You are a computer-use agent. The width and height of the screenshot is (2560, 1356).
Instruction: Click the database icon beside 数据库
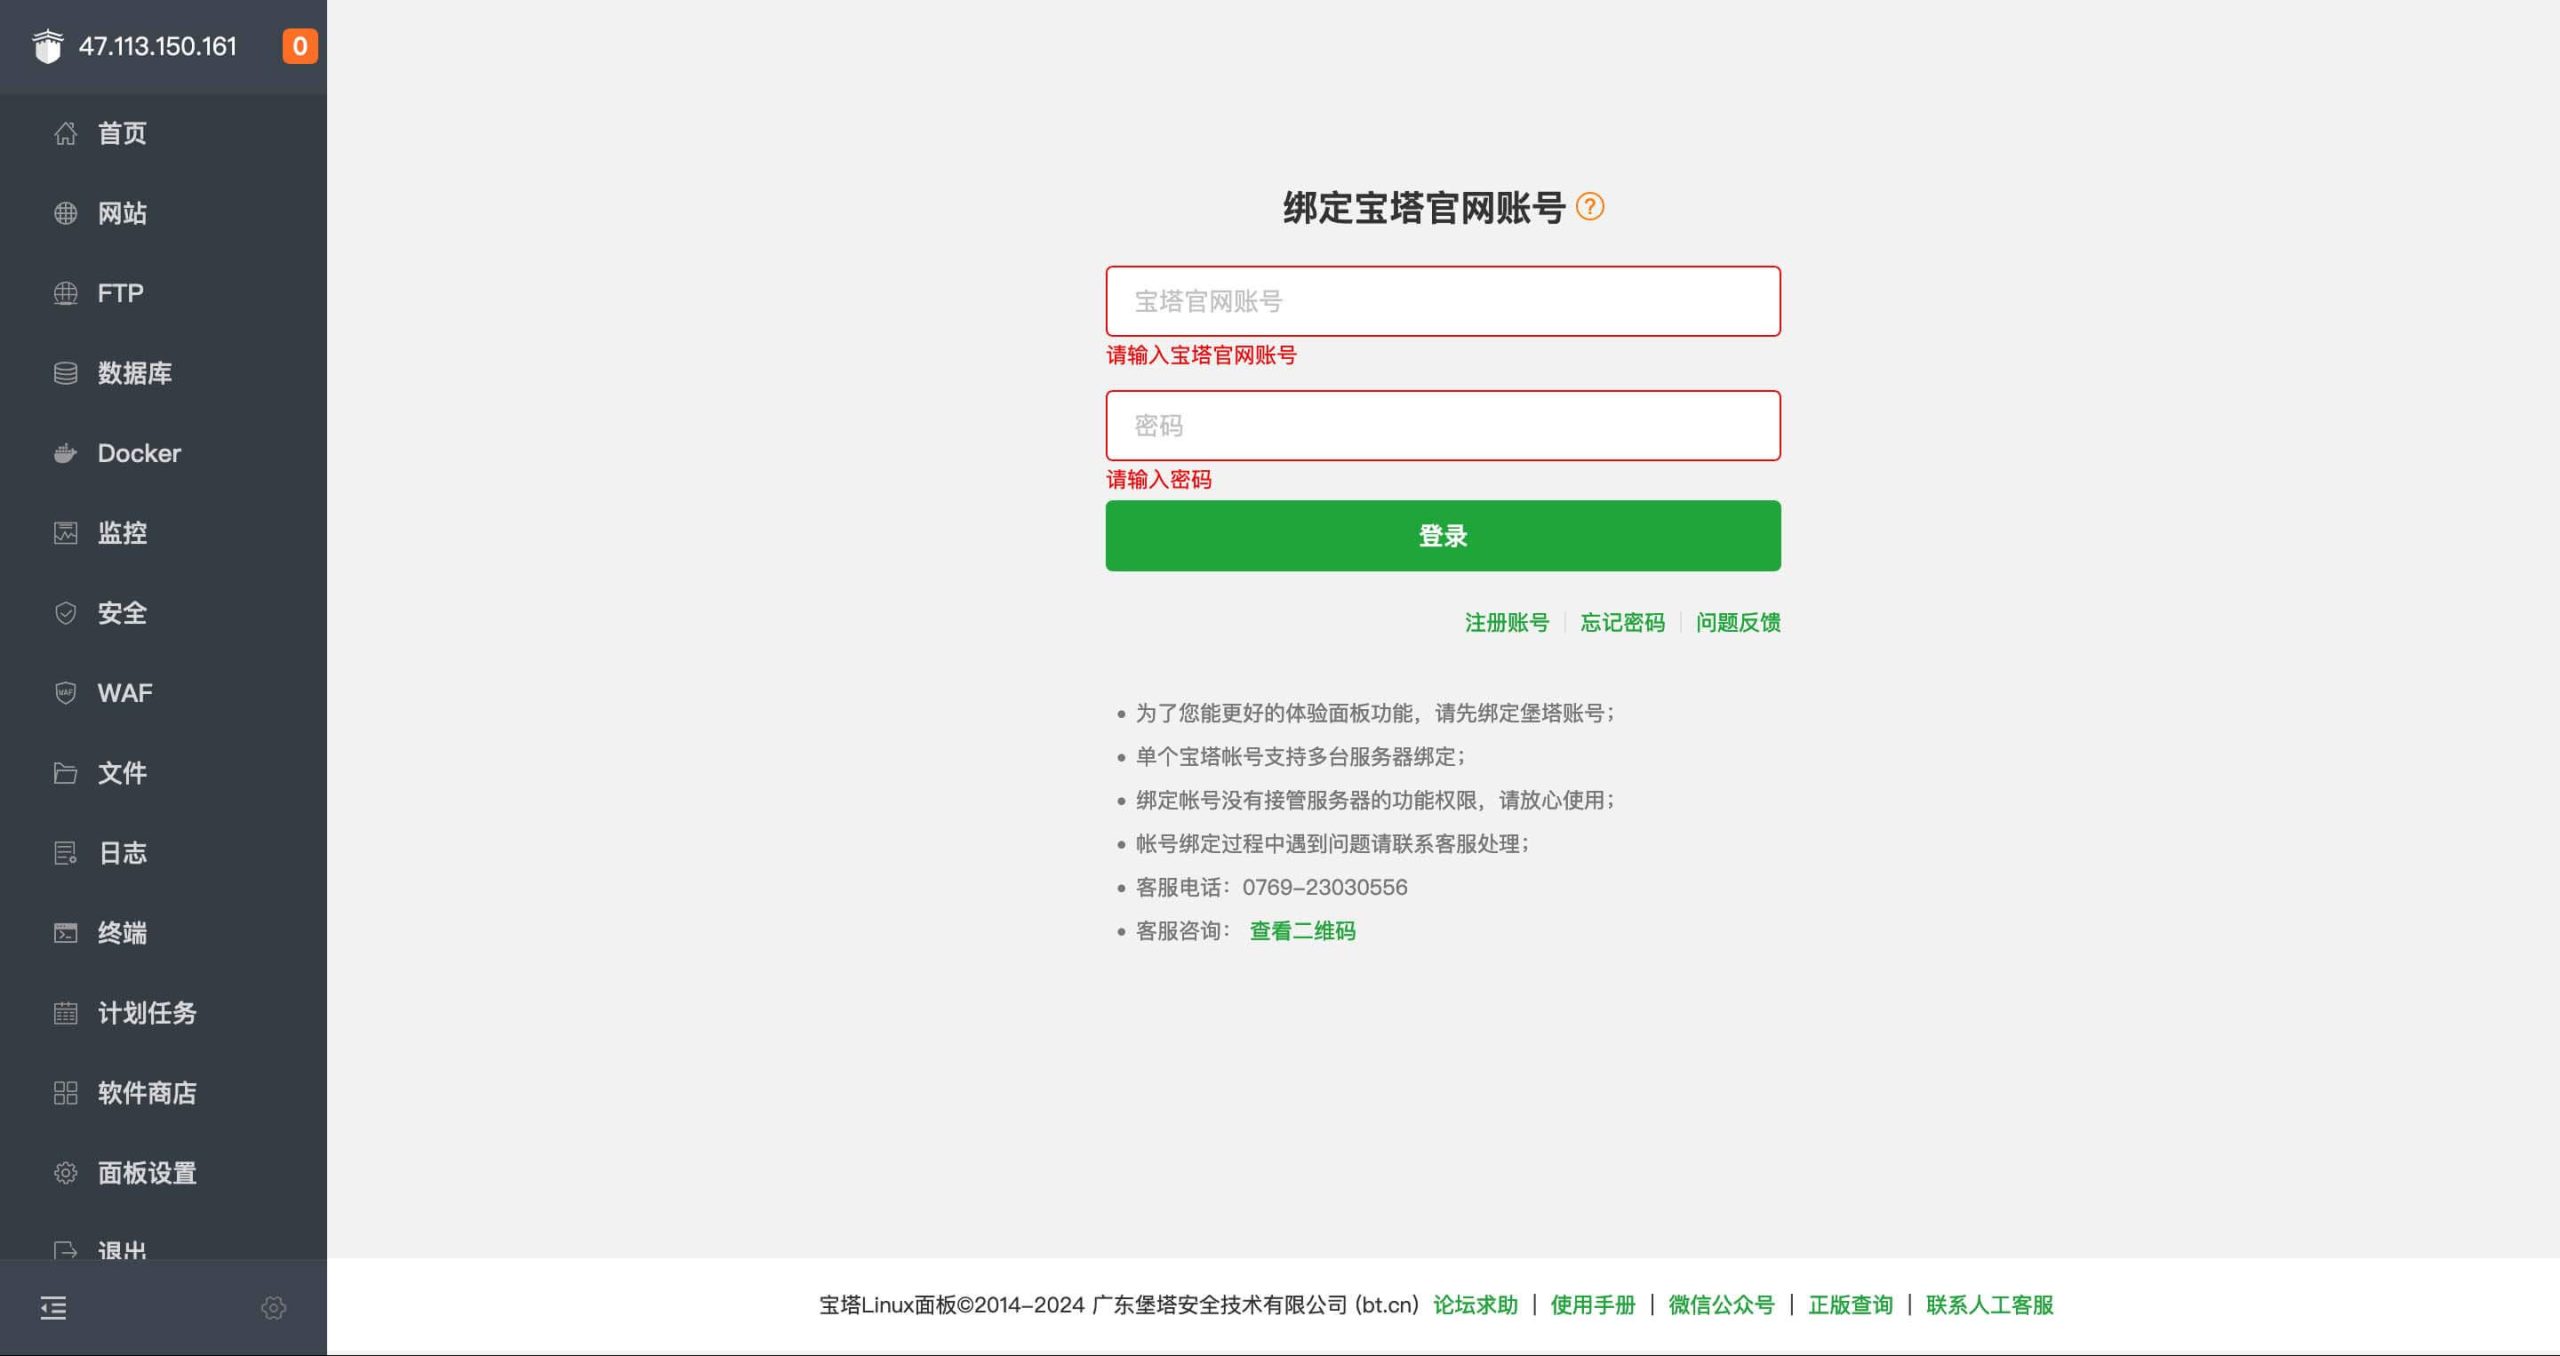65,373
